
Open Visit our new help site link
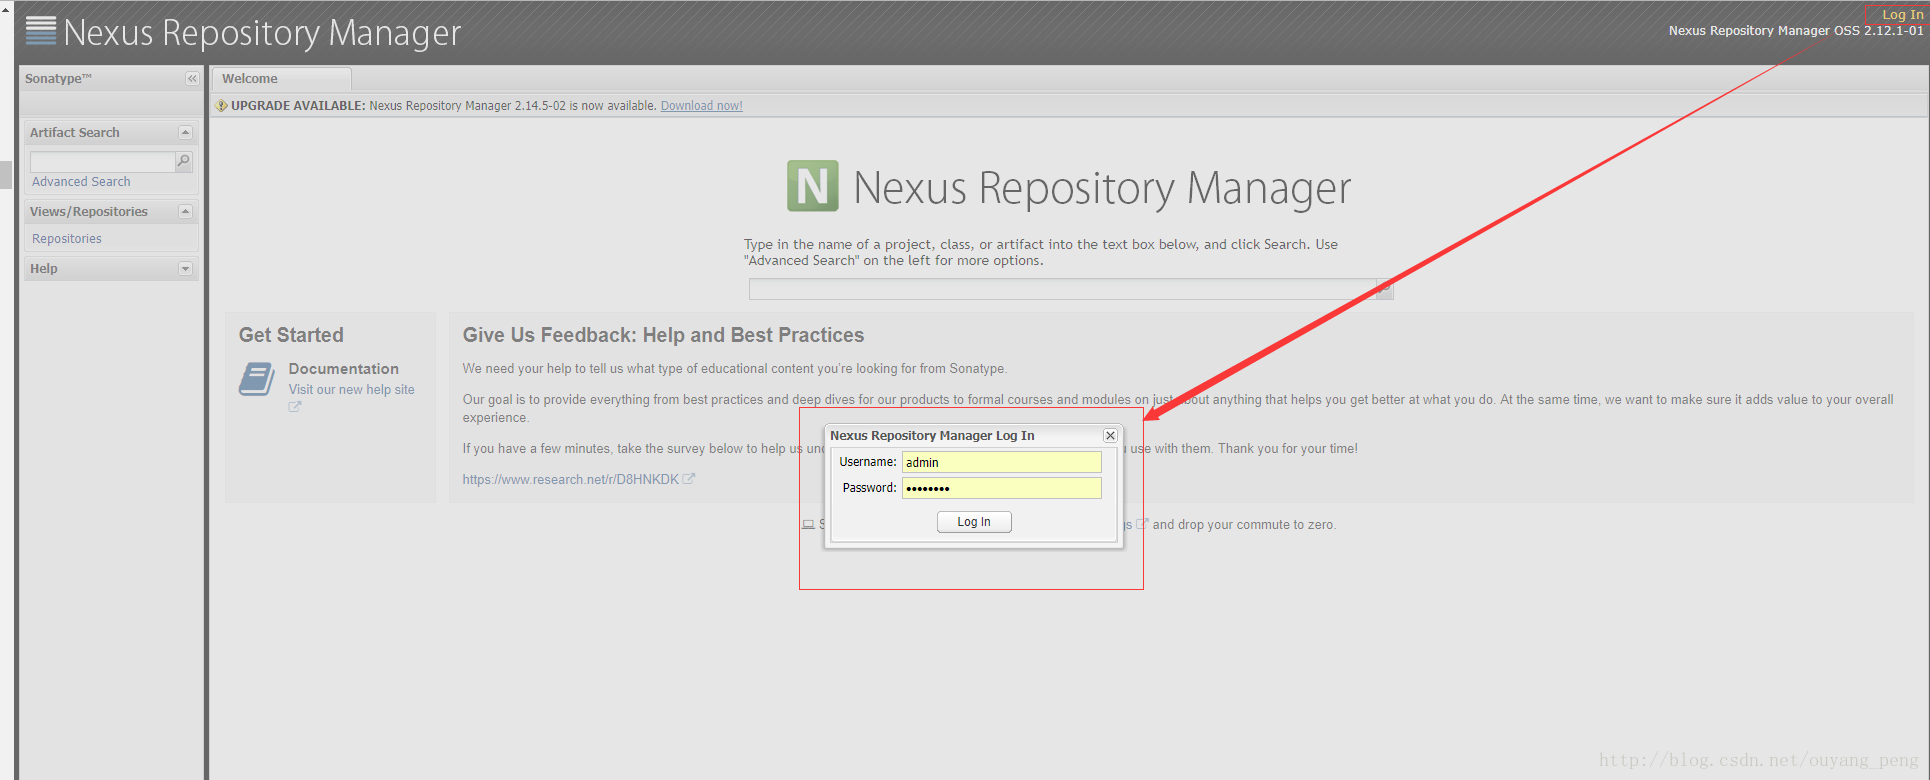[351, 390]
